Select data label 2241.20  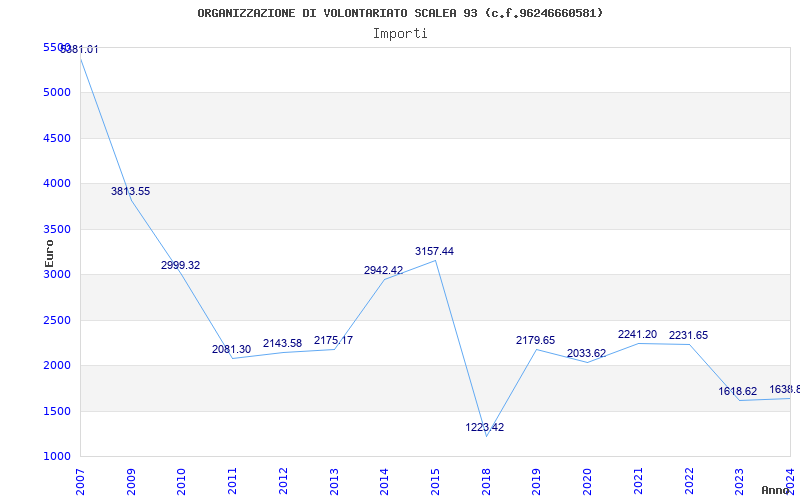coord(637,335)
